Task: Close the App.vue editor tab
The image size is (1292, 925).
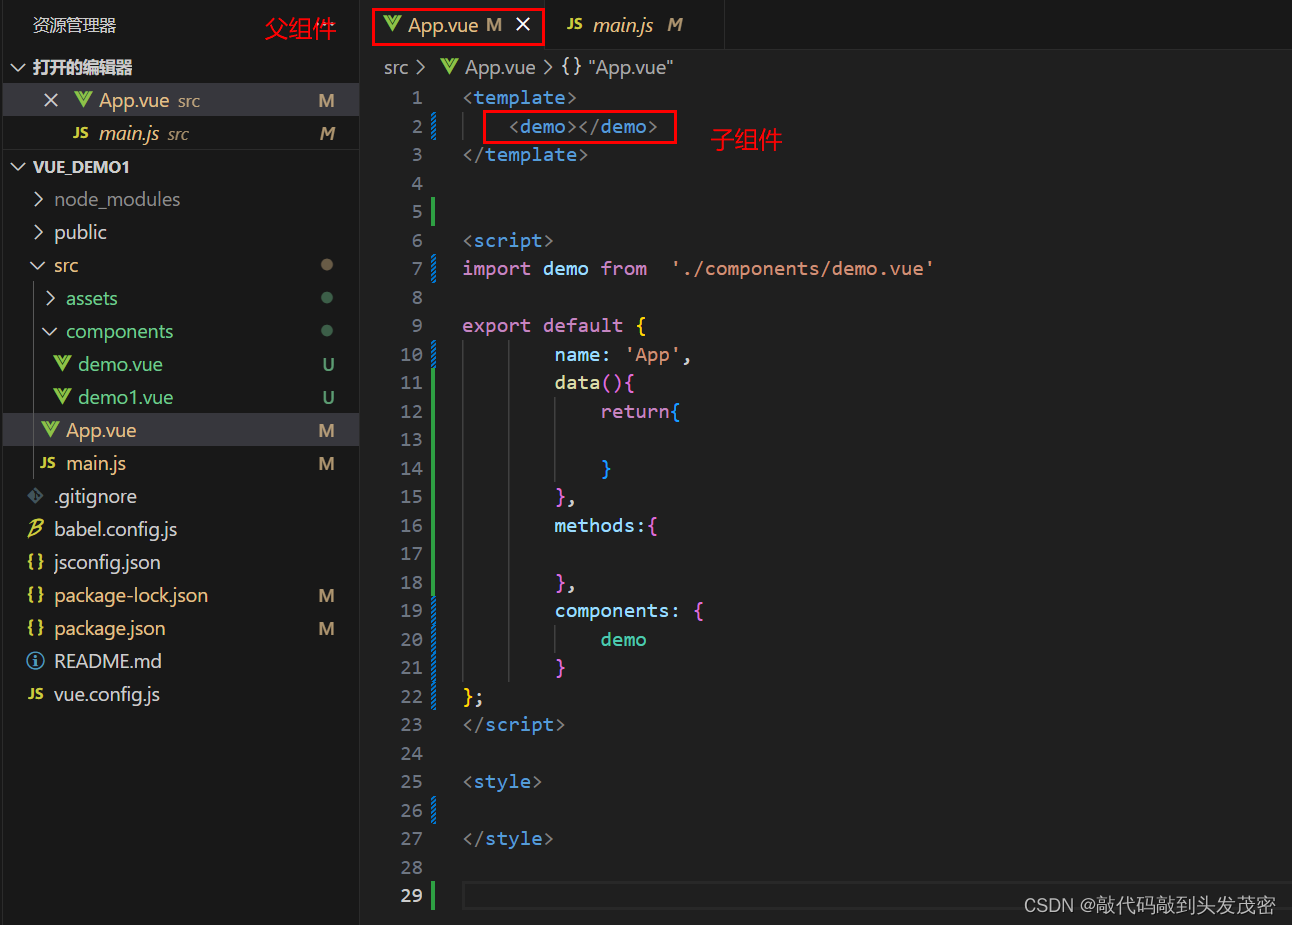Action: pos(523,24)
